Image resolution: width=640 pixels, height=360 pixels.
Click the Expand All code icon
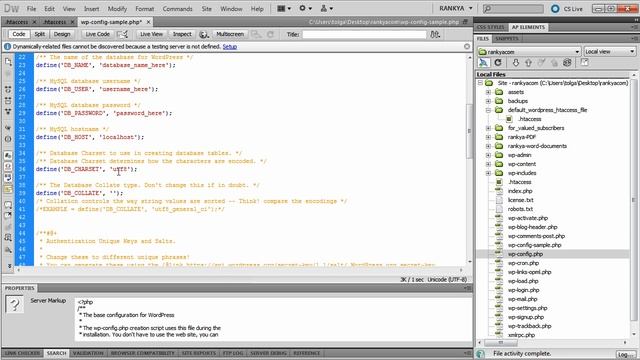[x=8, y=111]
